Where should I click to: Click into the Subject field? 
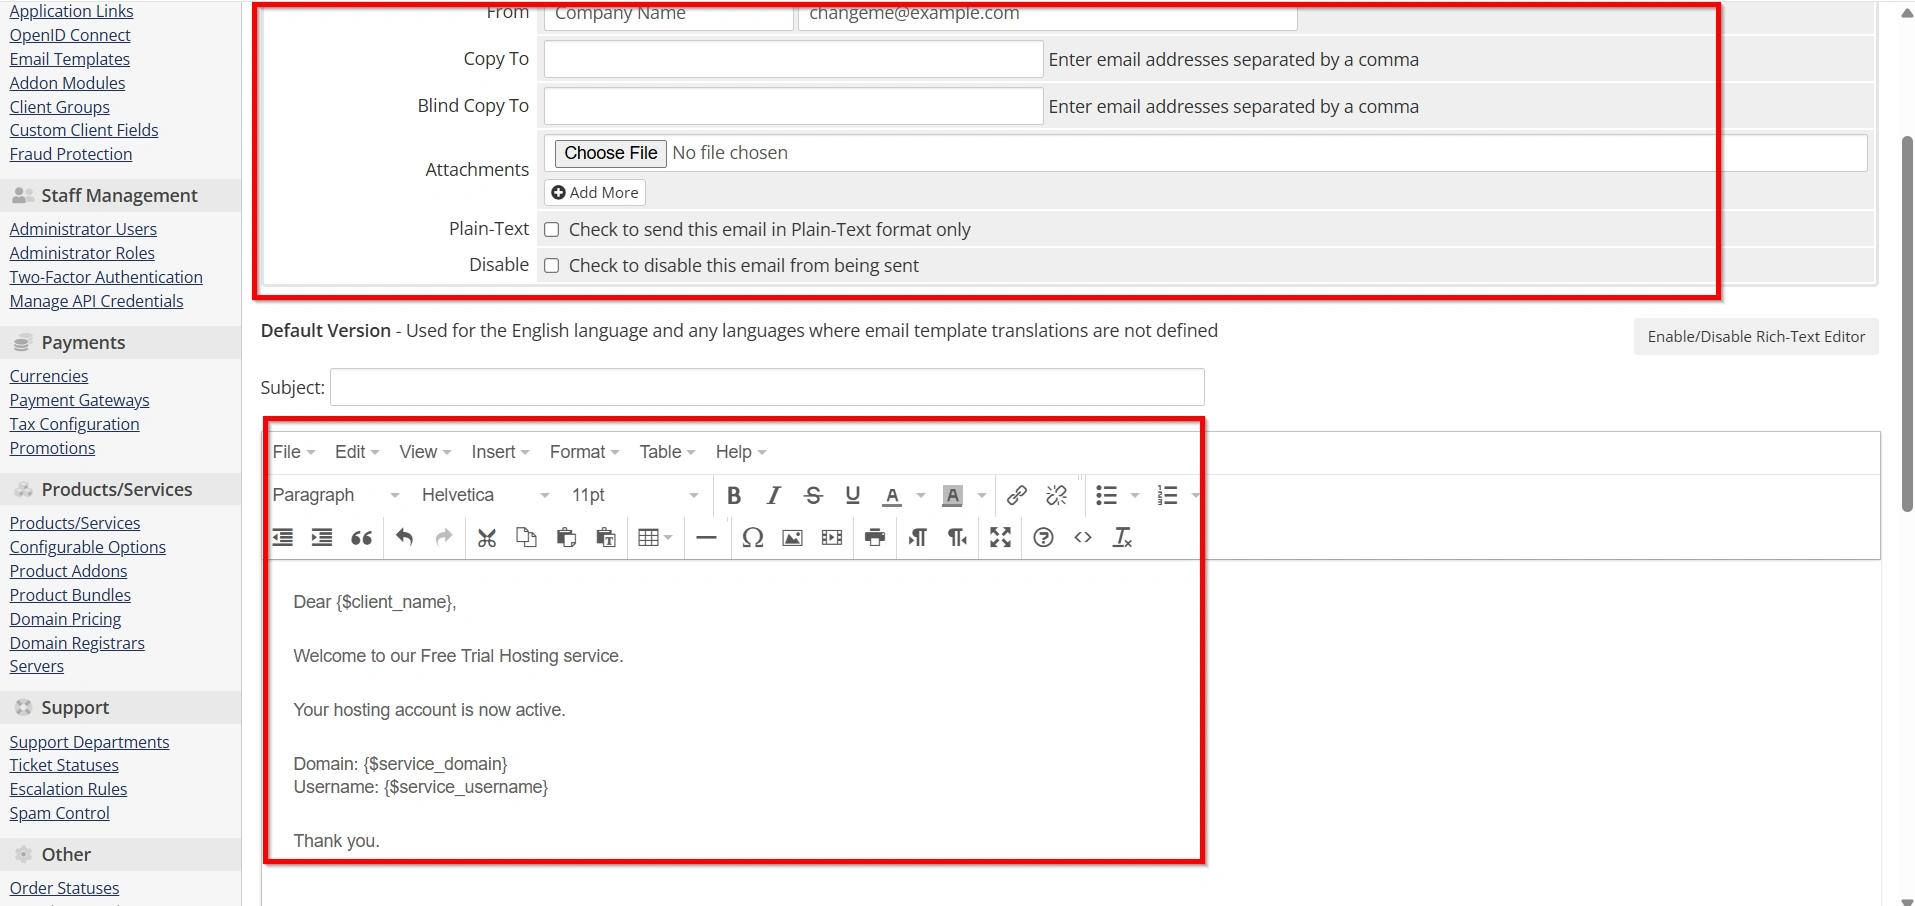767,387
